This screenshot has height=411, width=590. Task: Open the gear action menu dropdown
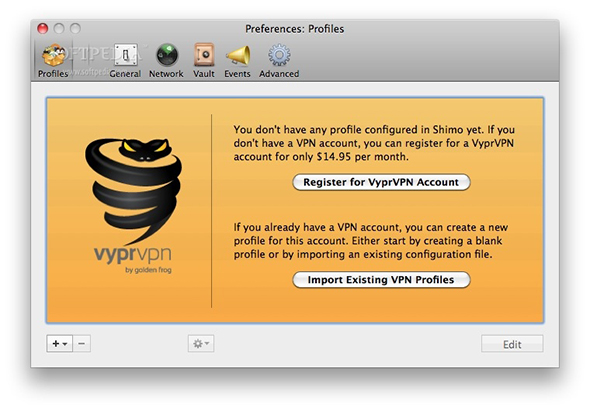(201, 344)
